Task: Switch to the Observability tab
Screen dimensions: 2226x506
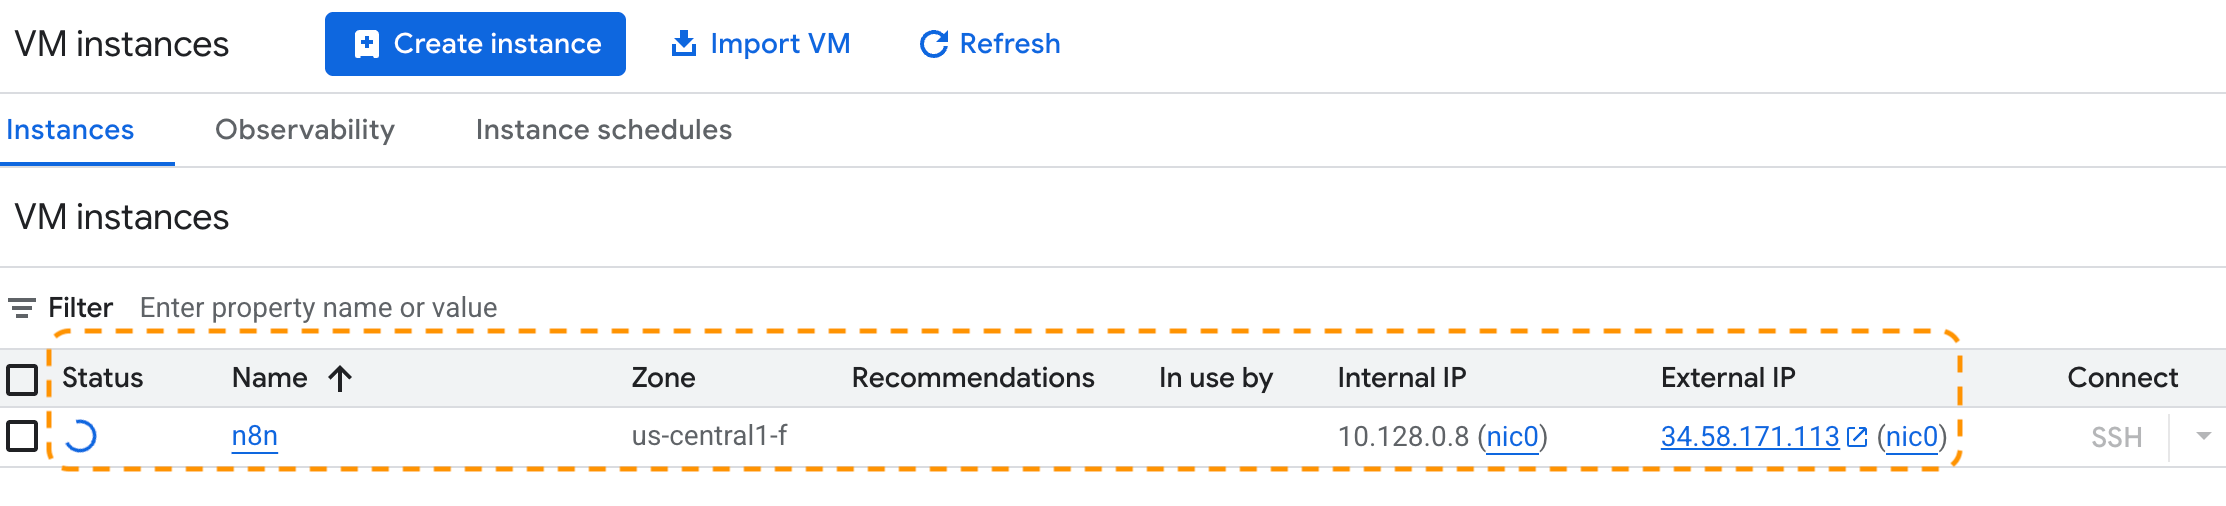Action: (305, 130)
